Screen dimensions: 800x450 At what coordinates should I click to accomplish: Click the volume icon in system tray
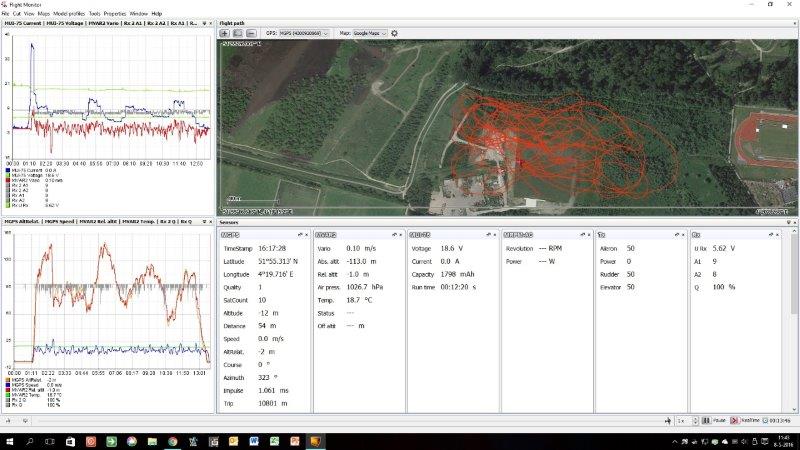pyautogui.click(x=744, y=442)
